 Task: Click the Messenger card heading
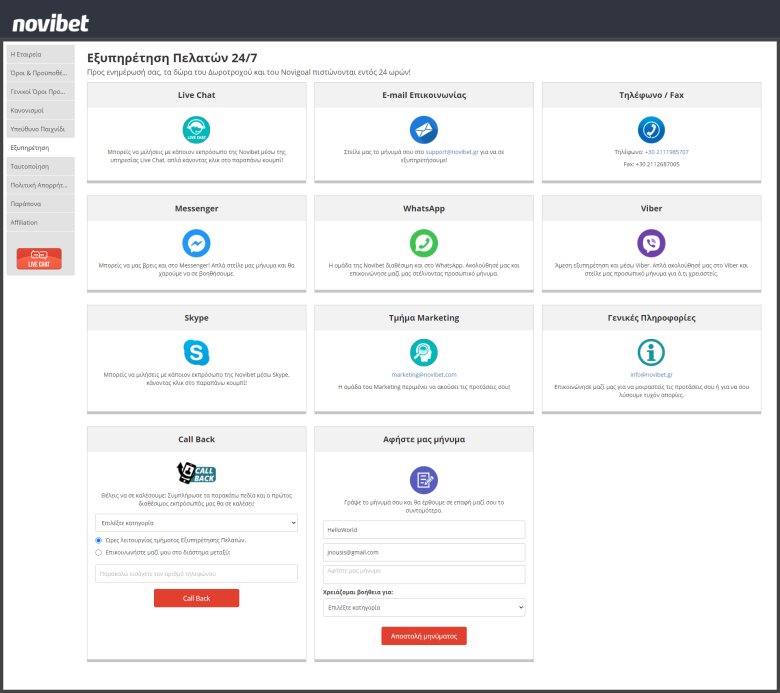point(196,208)
